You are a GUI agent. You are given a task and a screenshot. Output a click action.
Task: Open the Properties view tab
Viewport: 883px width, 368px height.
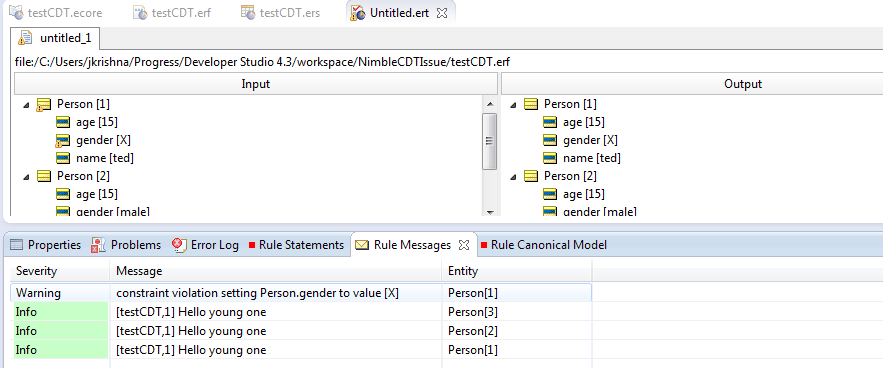click(x=46, y=245)
